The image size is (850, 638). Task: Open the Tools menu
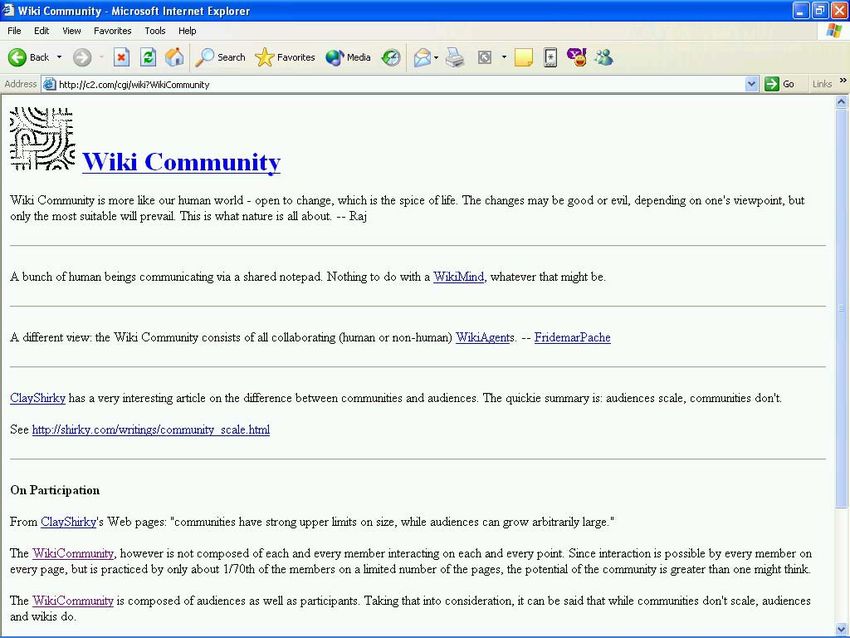point(154,31)
